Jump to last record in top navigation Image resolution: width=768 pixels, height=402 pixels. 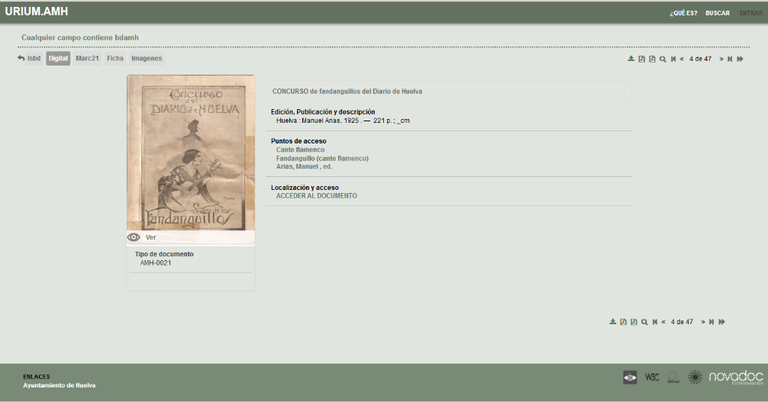tap(730, 59)
